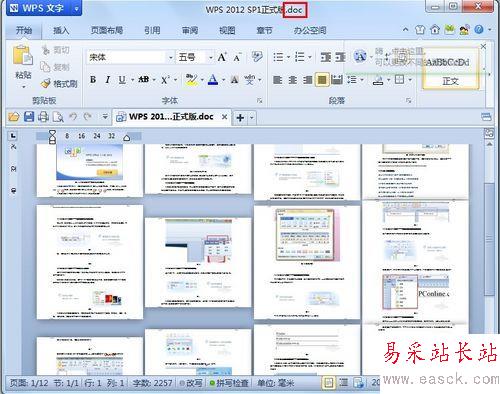This screenshot has width=500, height=394.
Task: Open the skin (shirt) icon
Action: tap(420, 30)
